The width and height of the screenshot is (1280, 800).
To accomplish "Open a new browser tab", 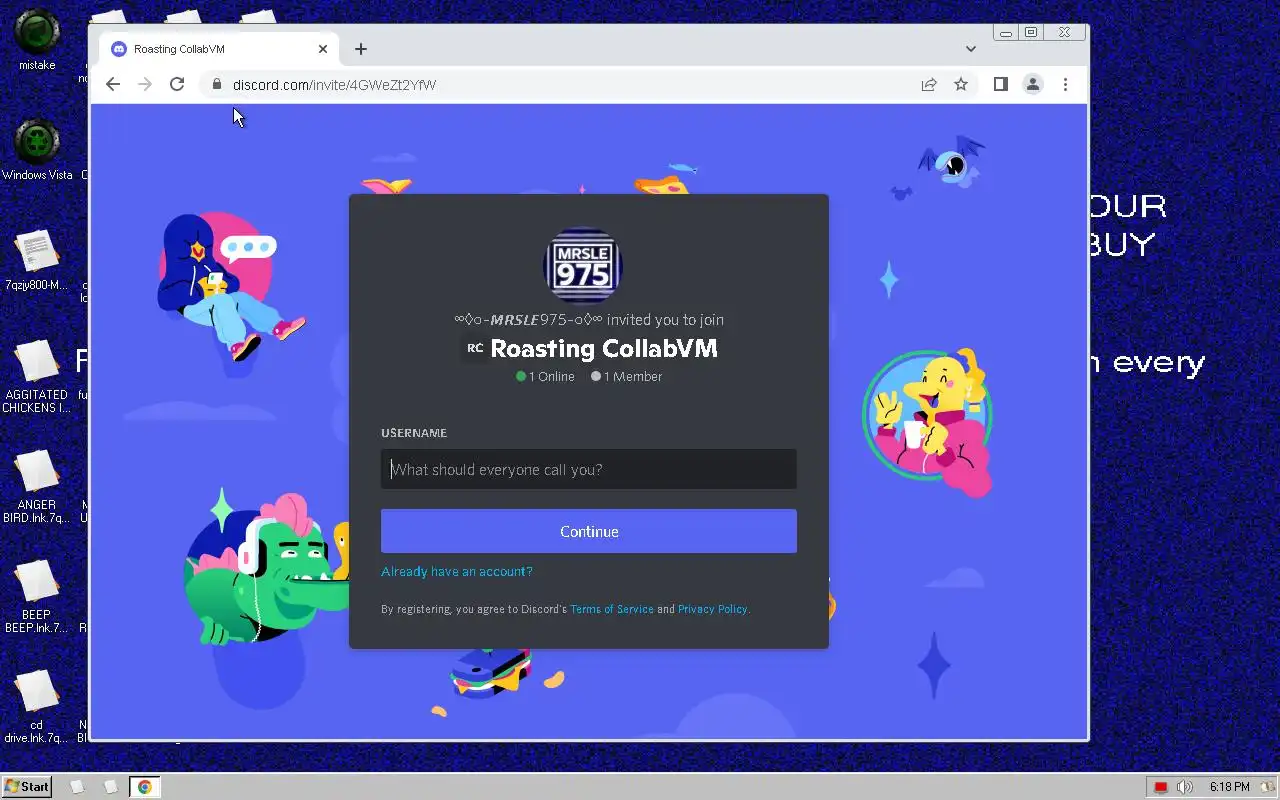I will (x=361, y=49).
